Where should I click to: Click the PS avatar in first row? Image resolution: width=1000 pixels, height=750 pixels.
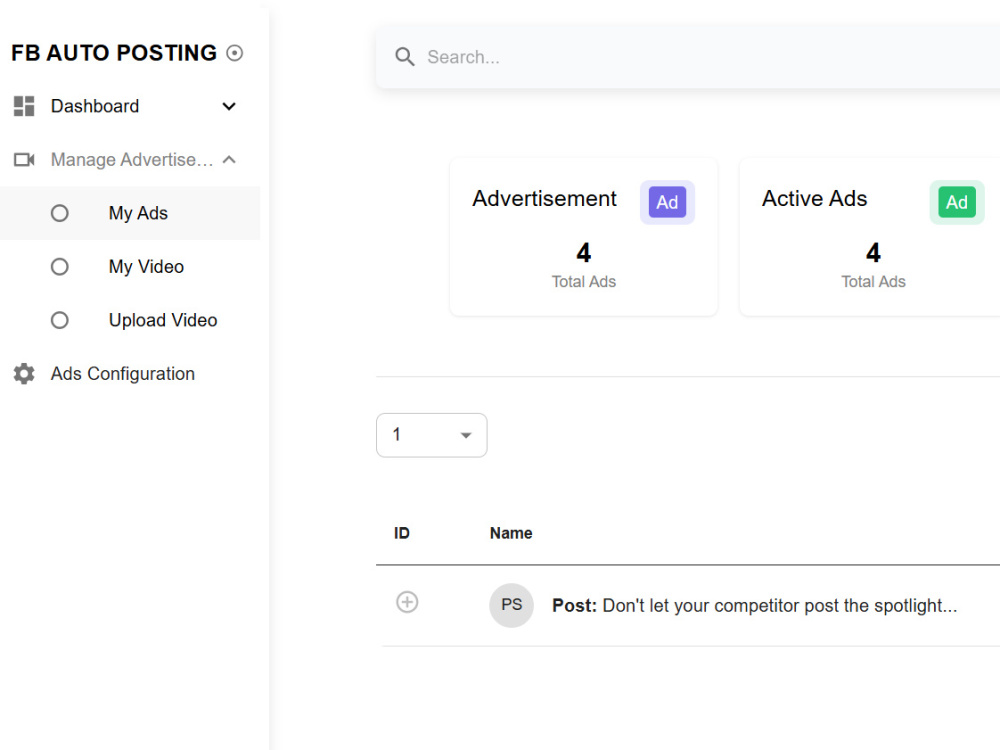(x=511, y=605)
